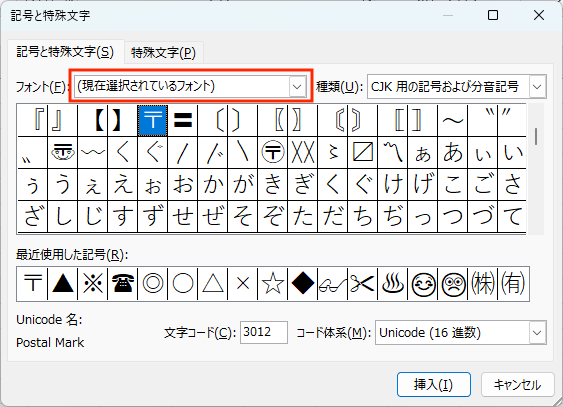Screen dimensions: 563x407
Task: Pick recent eyeglasses symbol
Action: click(332, 284)
